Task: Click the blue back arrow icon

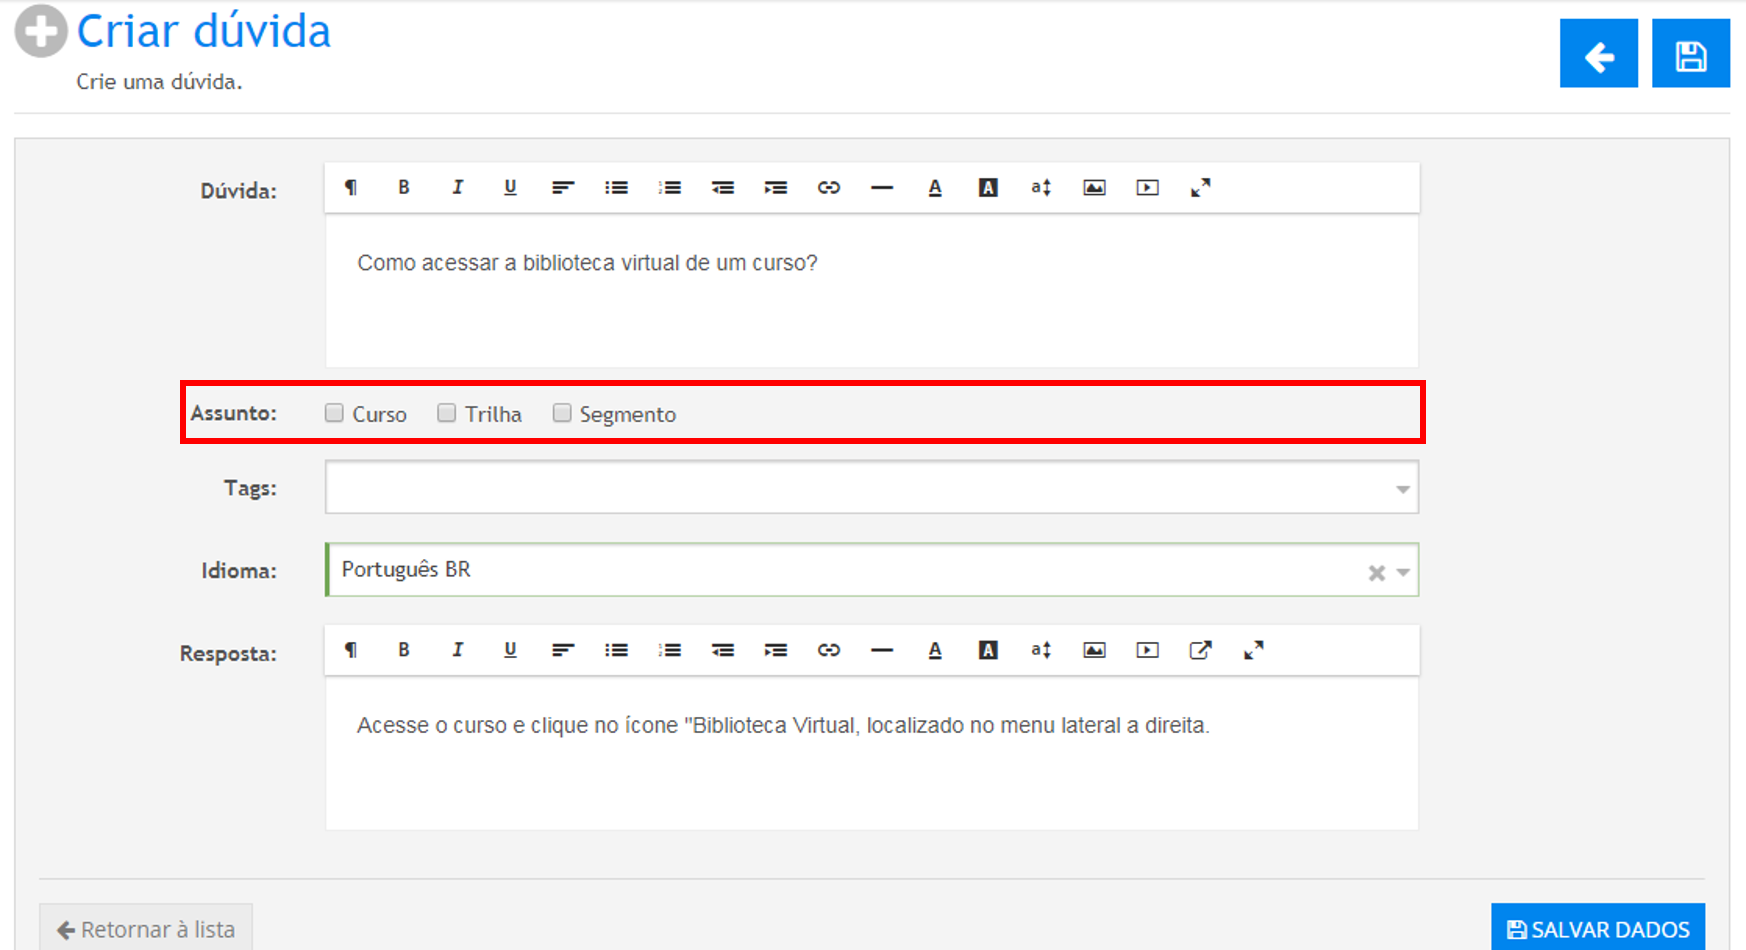Action: click(x=1598, y=54)
